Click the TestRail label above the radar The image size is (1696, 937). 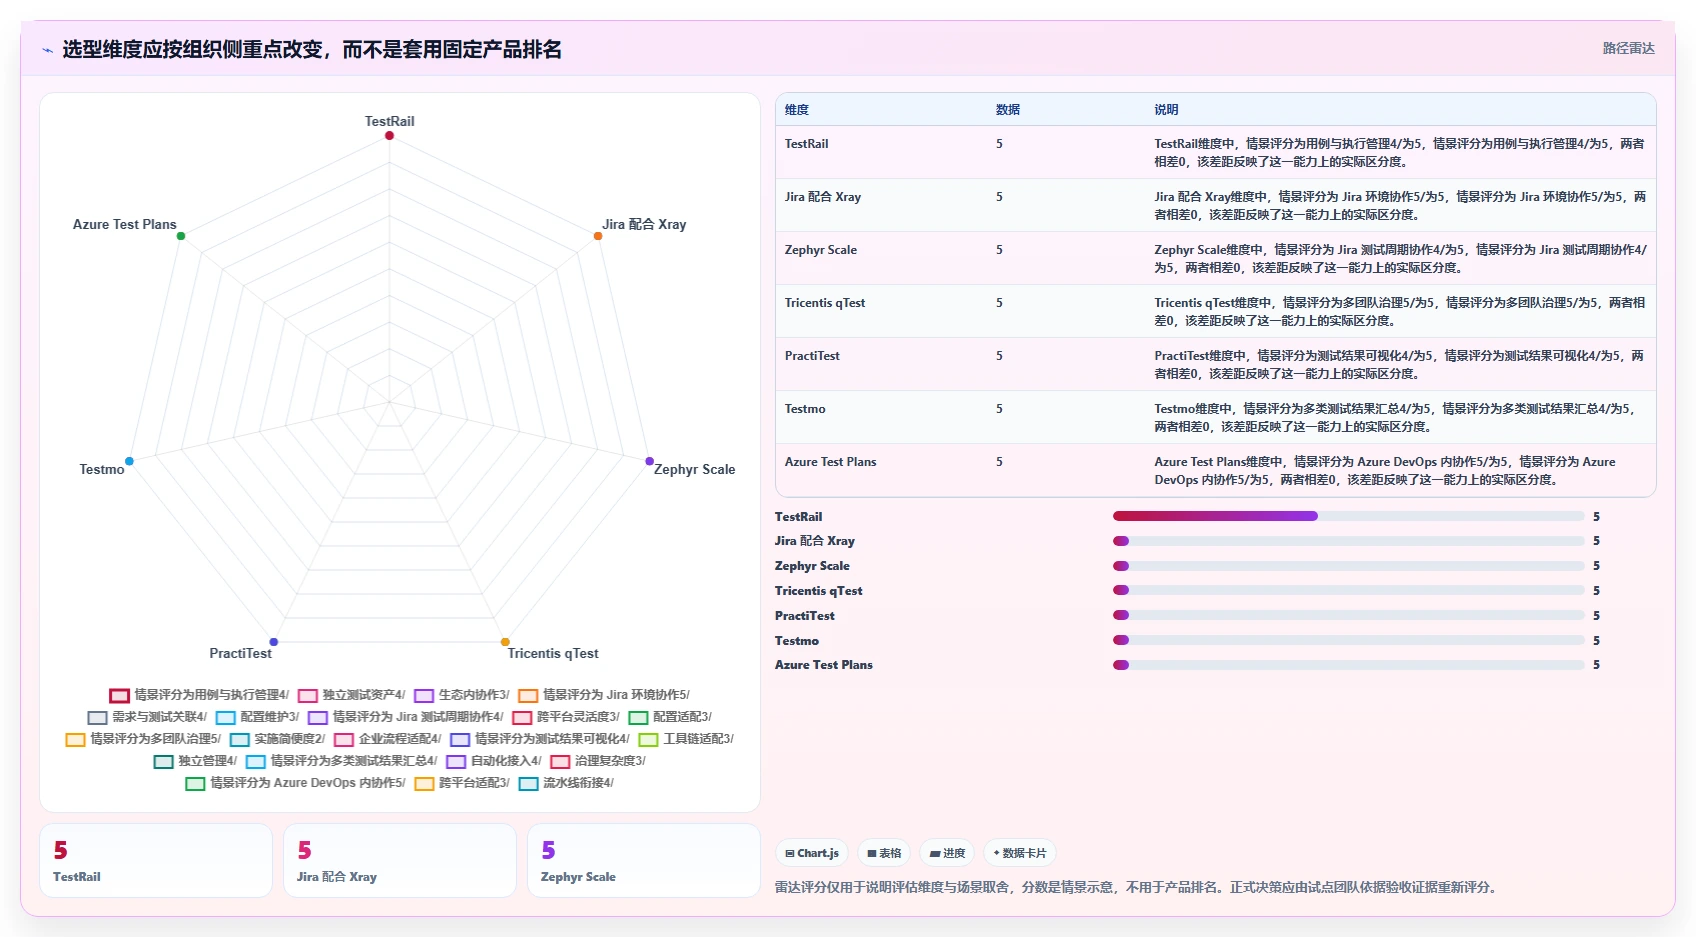[389, 121]
